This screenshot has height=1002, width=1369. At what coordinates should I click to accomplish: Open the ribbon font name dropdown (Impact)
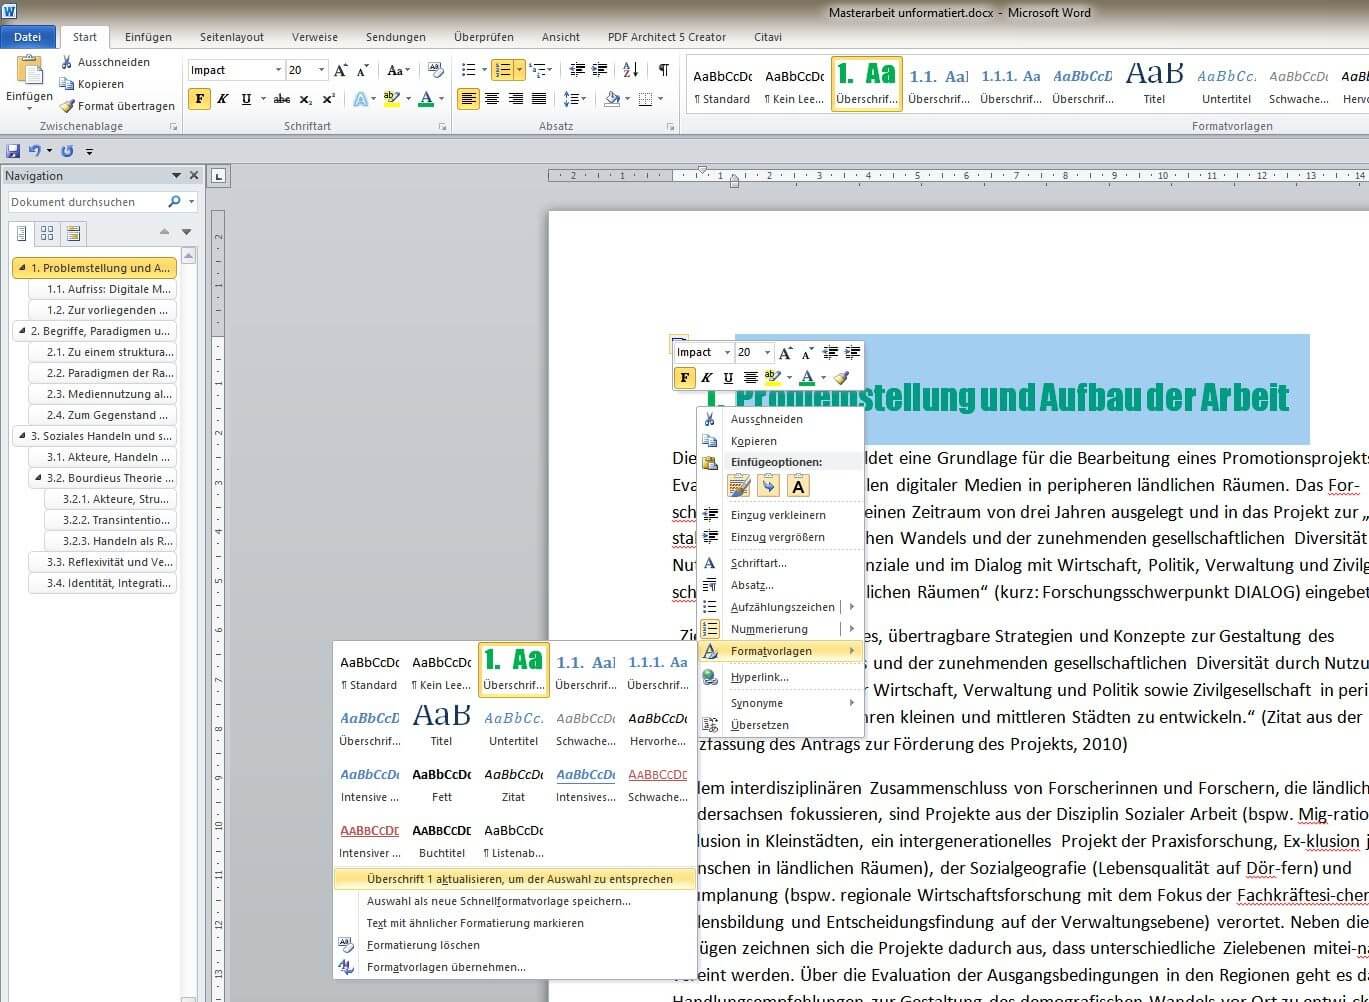tap(278, 70)
